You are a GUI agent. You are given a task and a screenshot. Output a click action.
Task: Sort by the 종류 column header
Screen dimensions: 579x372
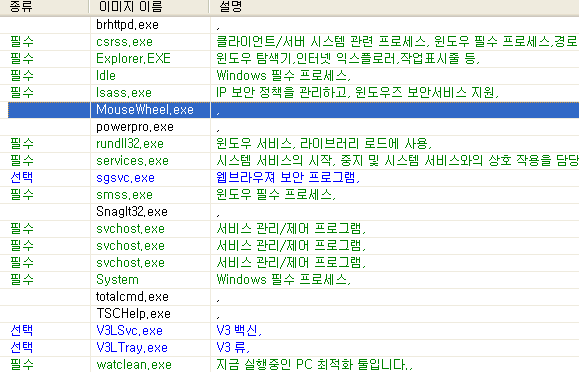point(44,7)
